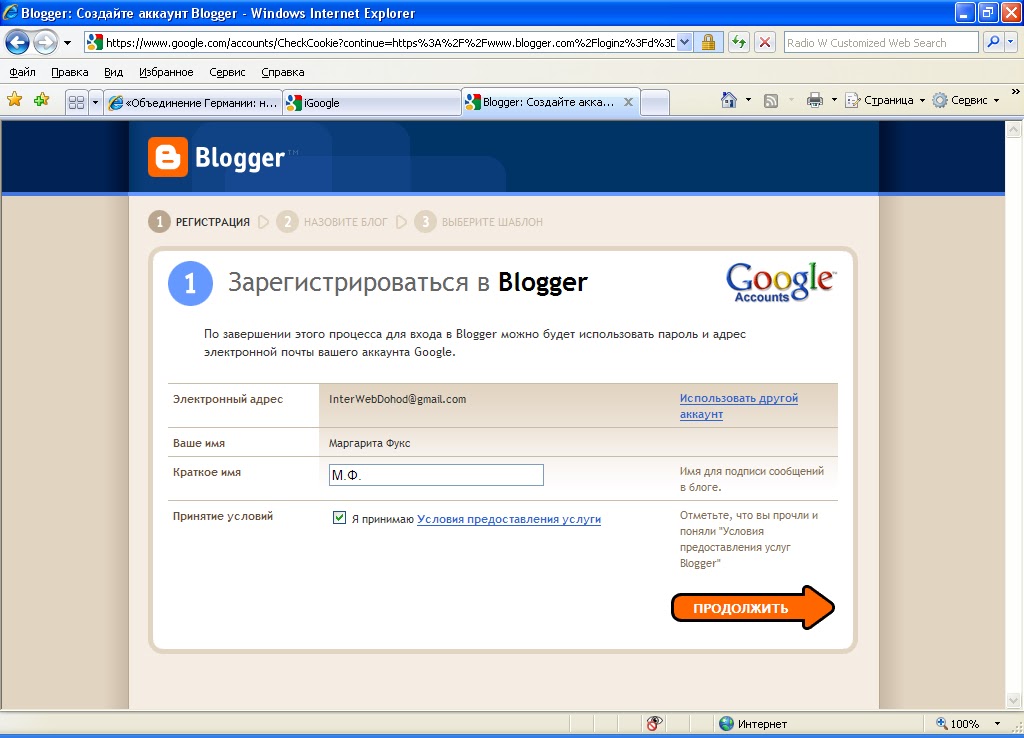
Task: Open the Условия предоставления услуги link
Action: pyautogui.click(x=509, y=519)
